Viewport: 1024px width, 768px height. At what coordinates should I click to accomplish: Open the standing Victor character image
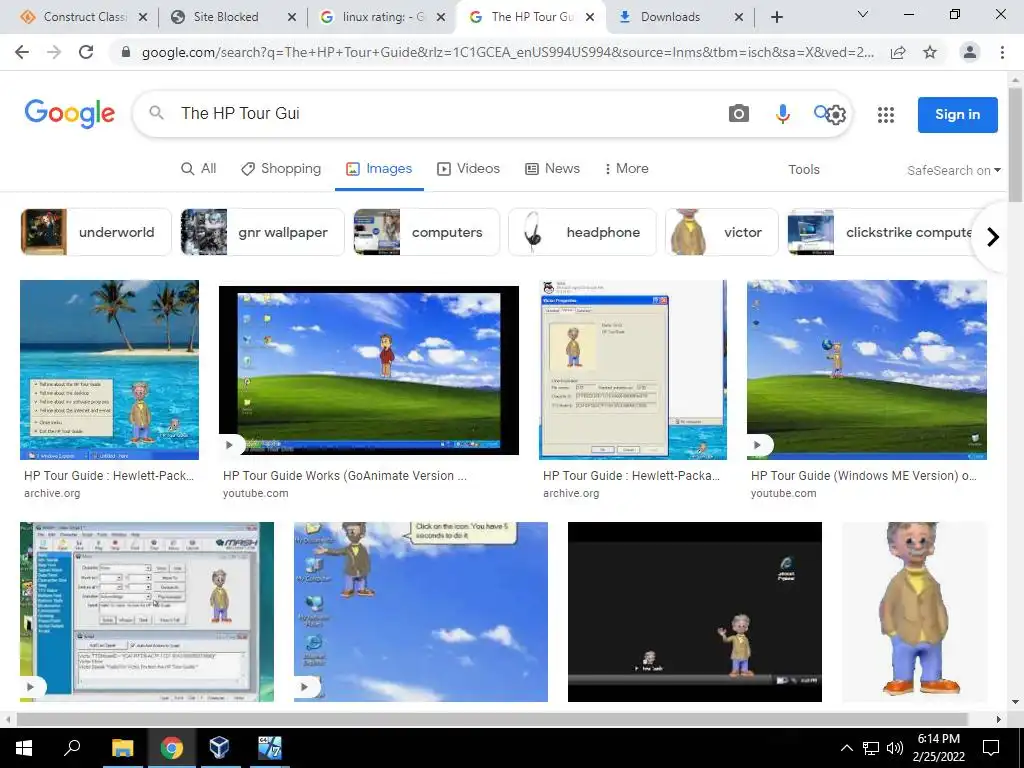point(914,611)
